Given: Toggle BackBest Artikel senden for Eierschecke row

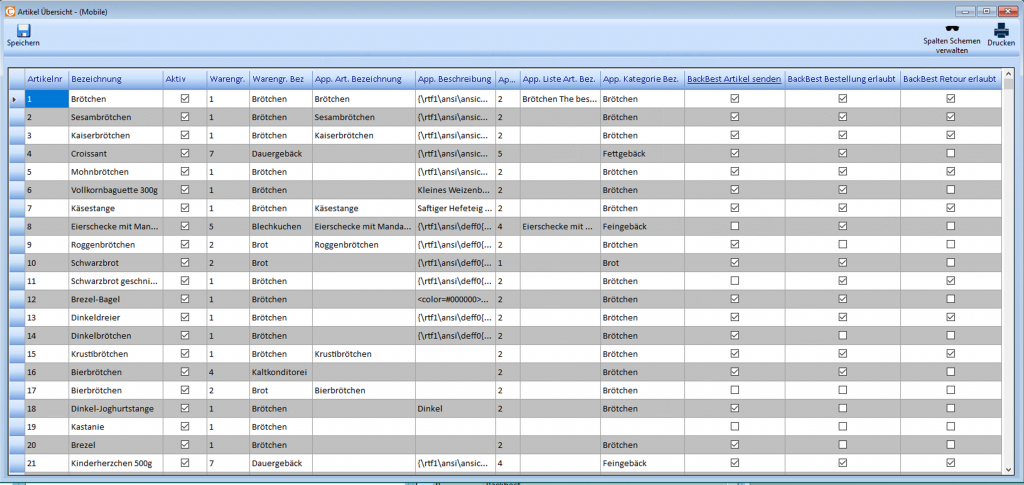Looking at the screenshot, I should point(735,226).
